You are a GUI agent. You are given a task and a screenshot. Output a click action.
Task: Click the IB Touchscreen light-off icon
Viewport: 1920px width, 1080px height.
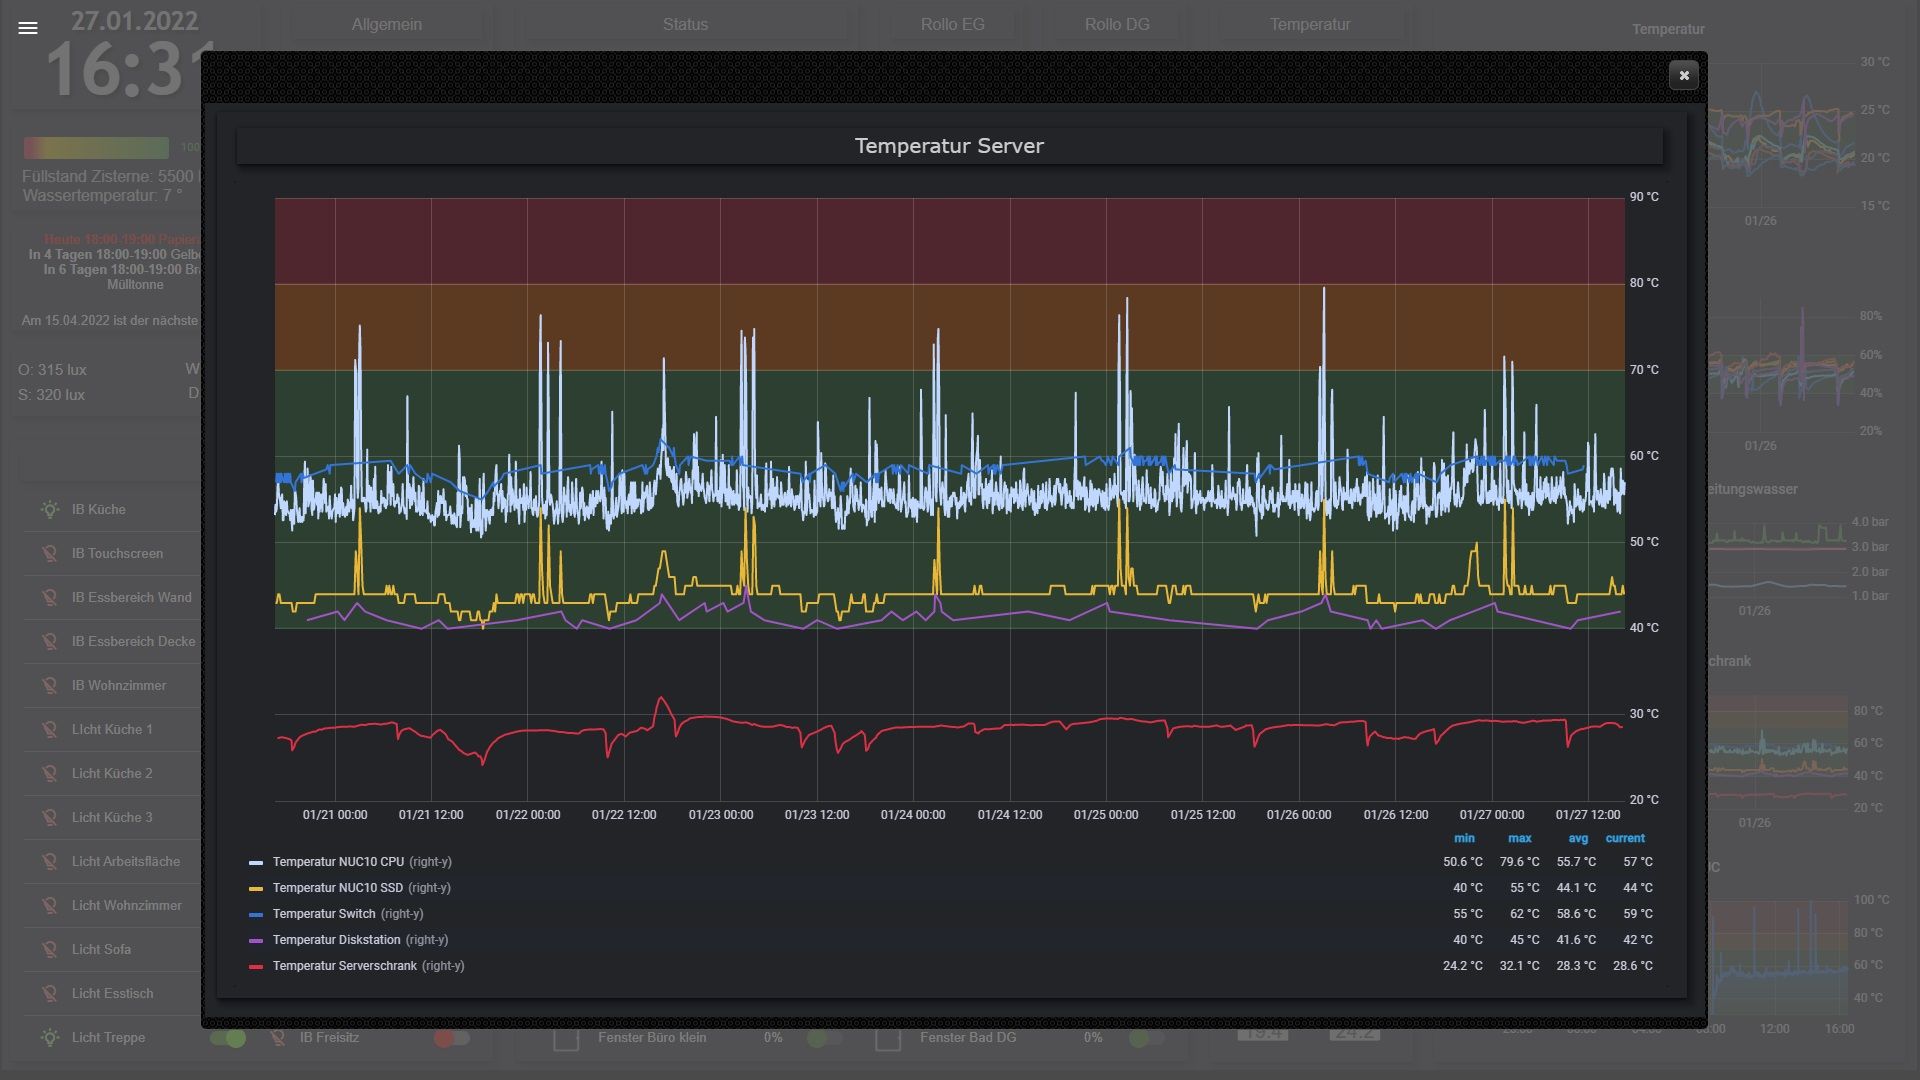[x=49, y=553]
